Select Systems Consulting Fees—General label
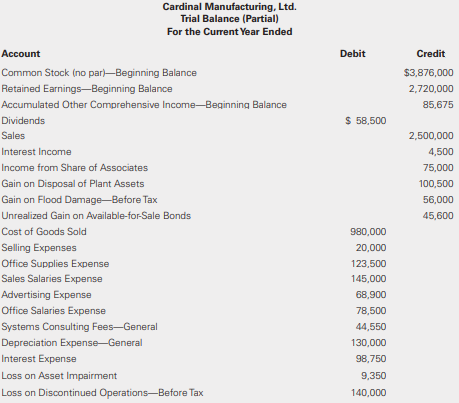Screen dimensions: 459x403 pos(79,327)
